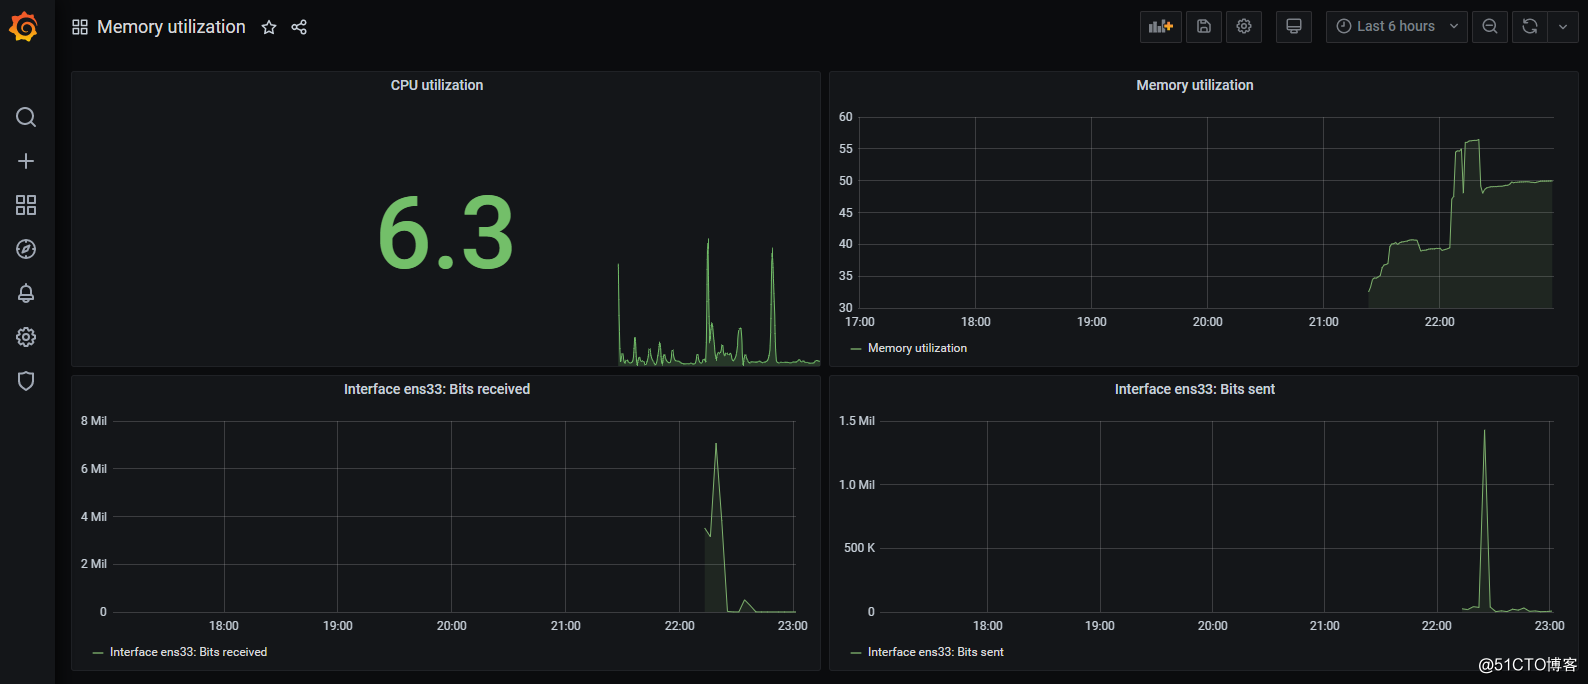Open the Configuration gear in sidebar

(26, 337)
